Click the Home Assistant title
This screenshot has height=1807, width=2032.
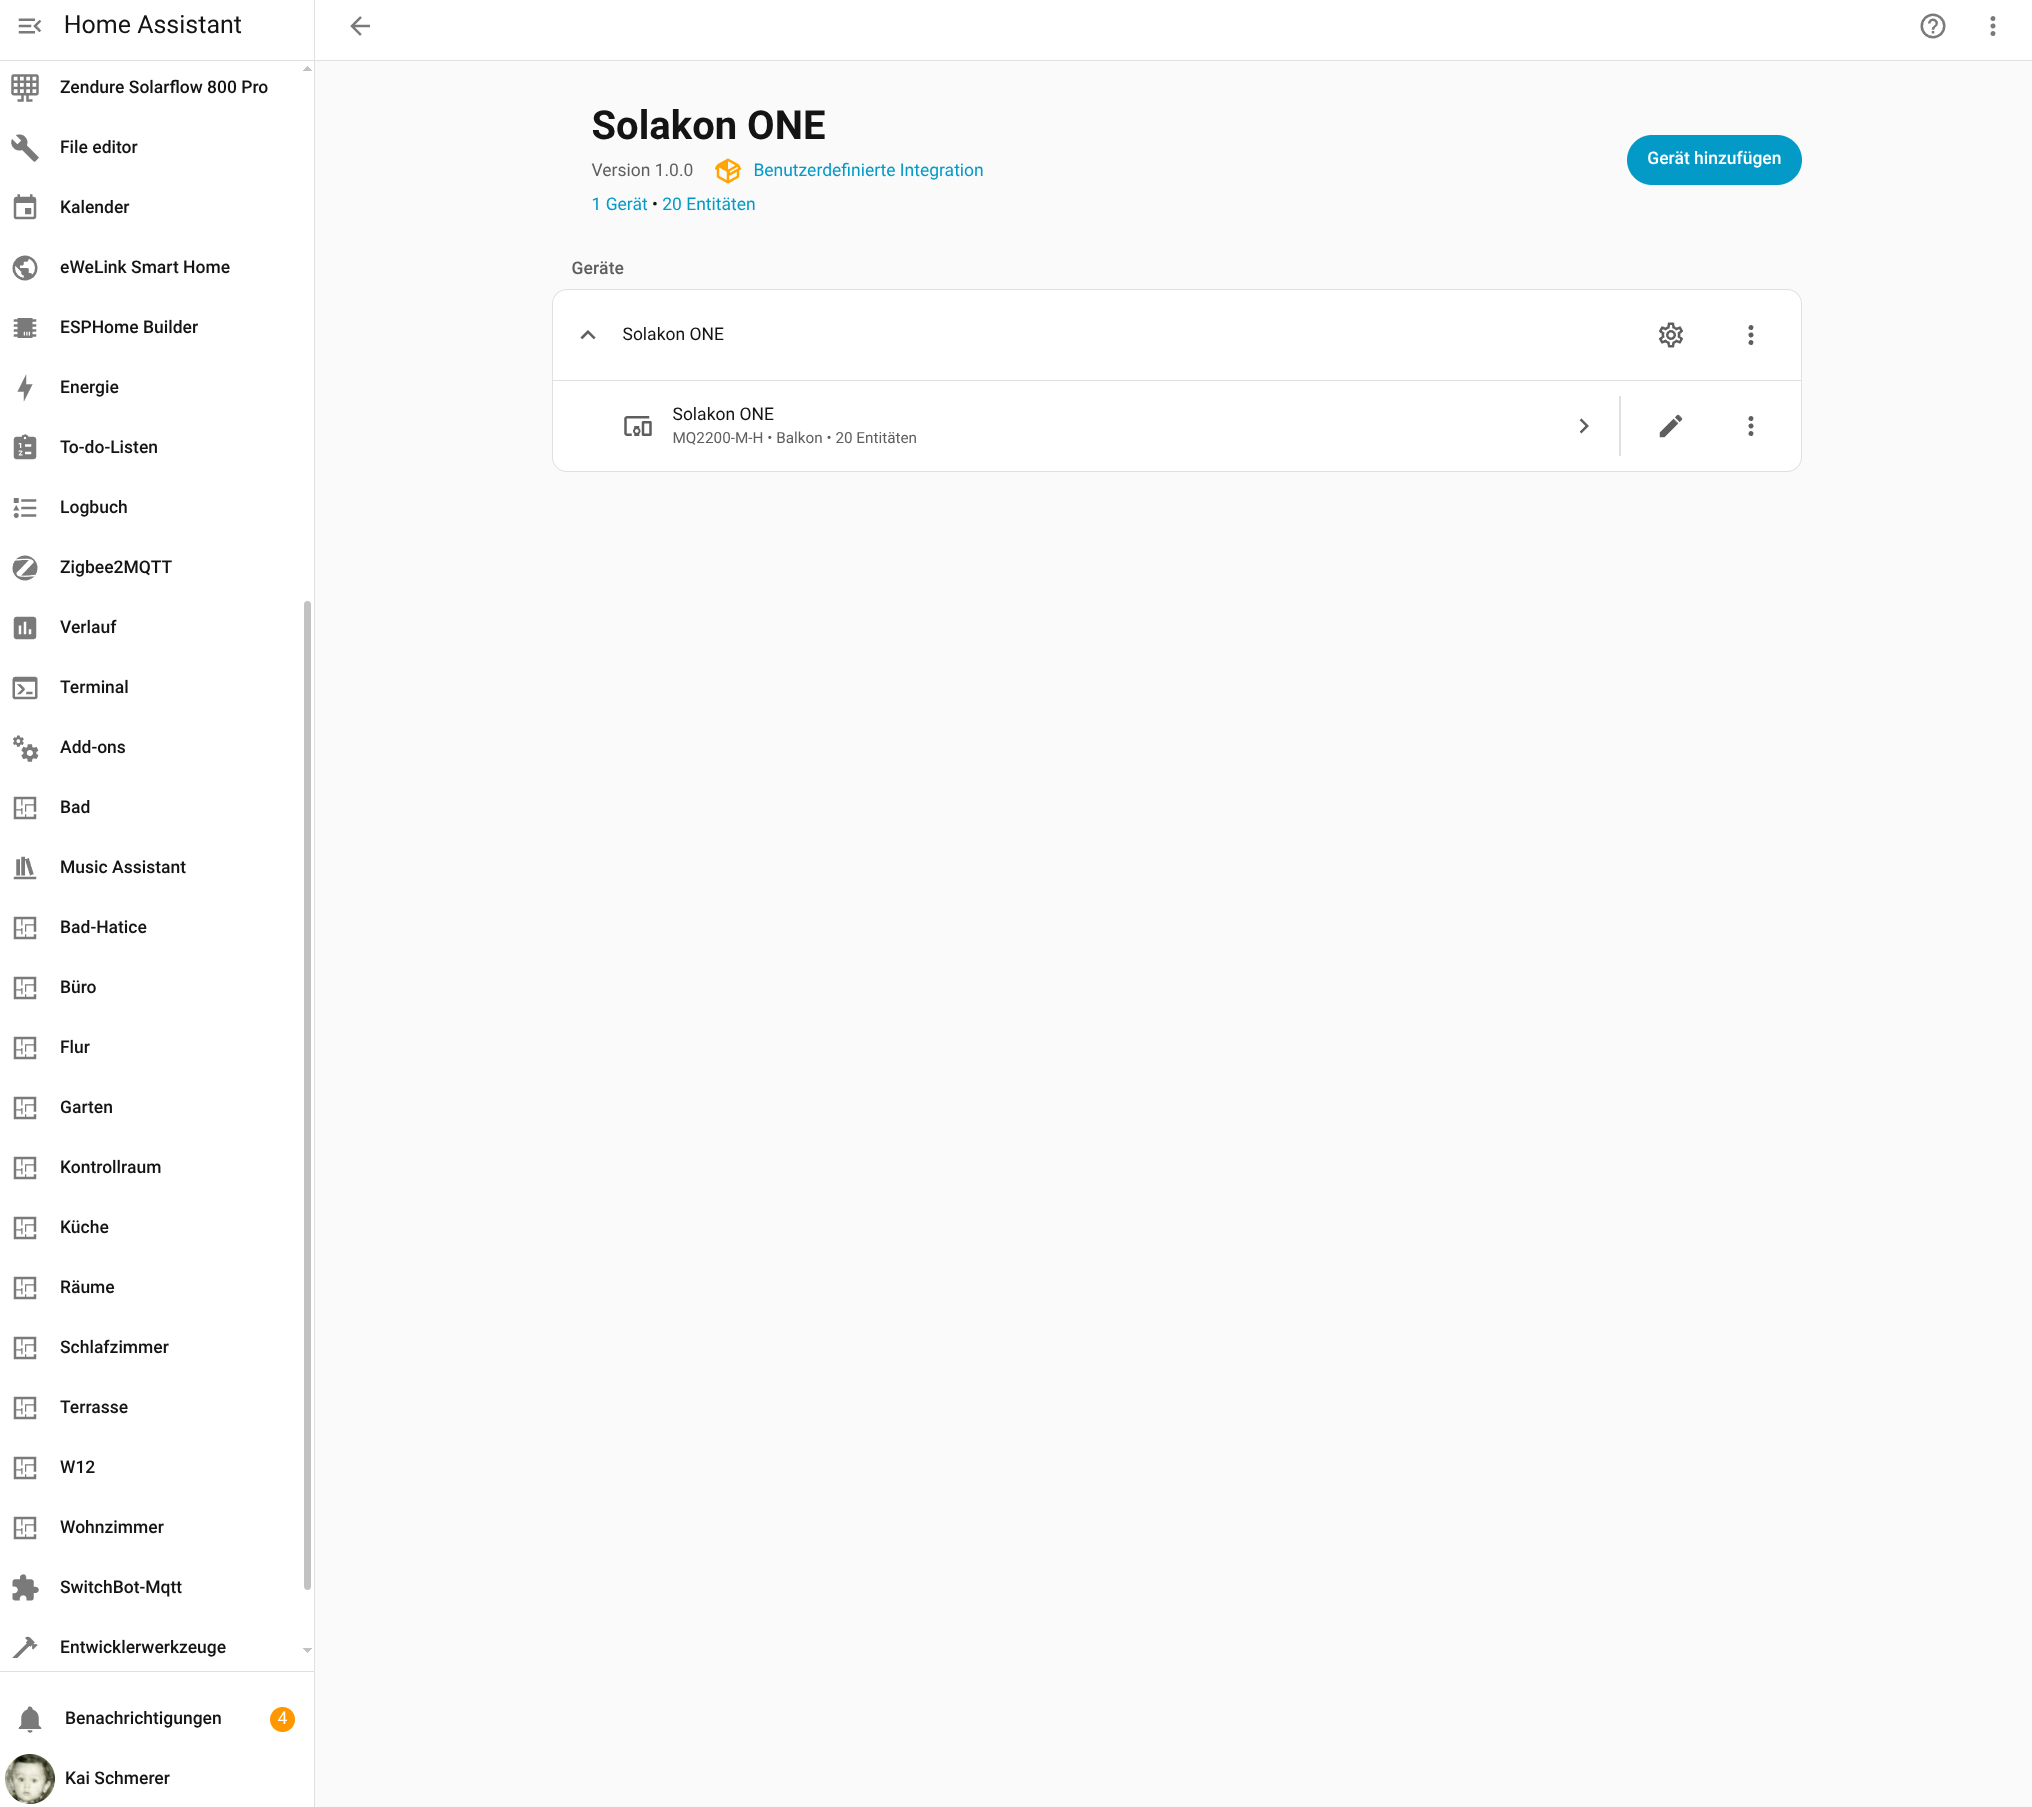tap(152, 25)
